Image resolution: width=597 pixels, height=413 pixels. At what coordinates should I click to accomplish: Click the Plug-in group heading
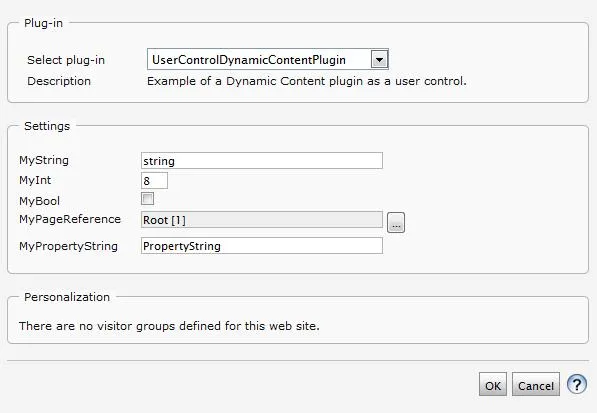[x=43, y=23]
